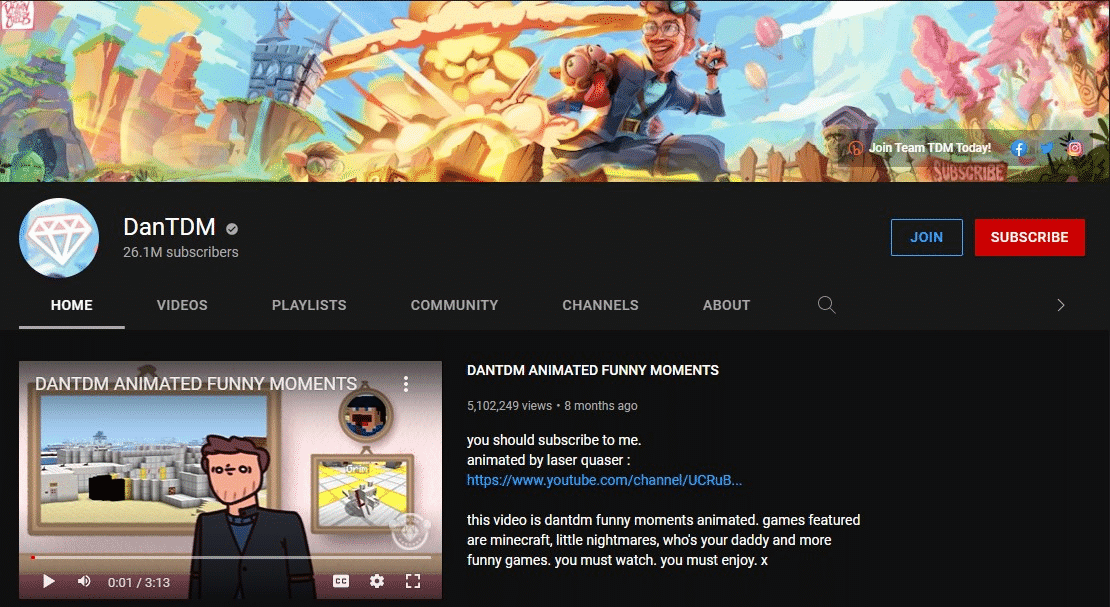Search the channel with magnifier icon

[826, 305]
